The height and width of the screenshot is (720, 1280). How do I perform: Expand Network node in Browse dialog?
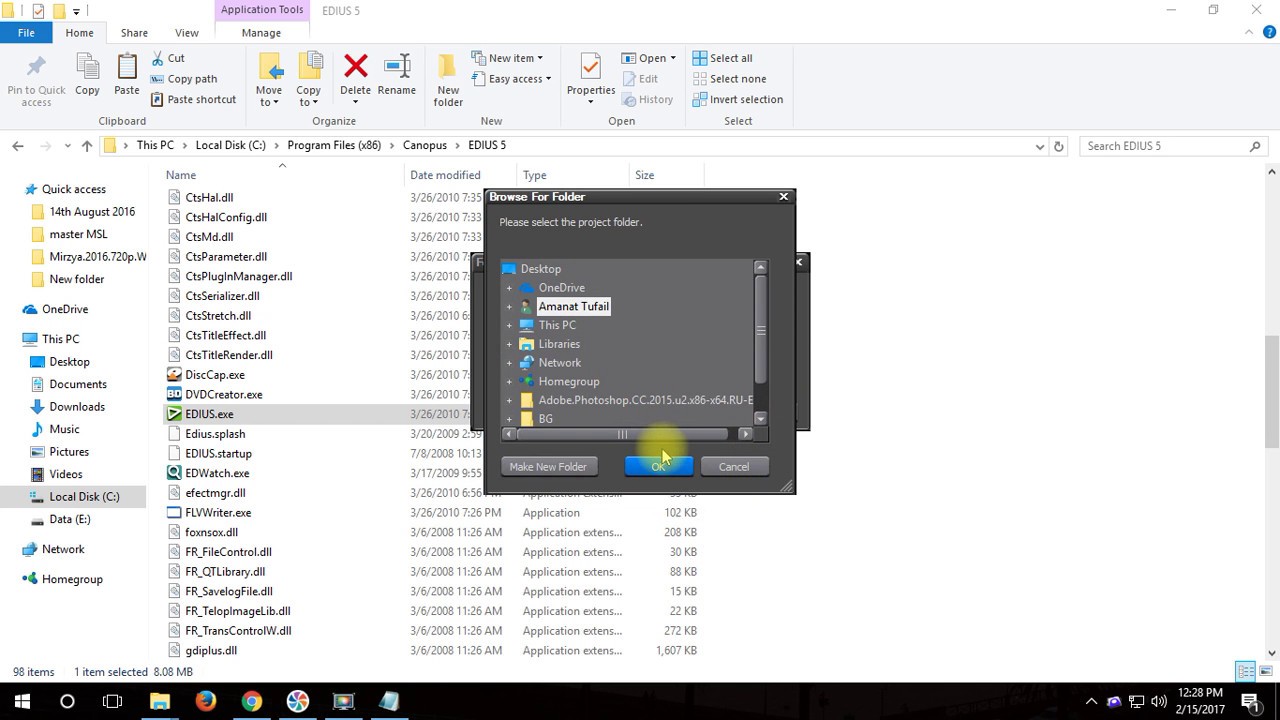(509, 363)
